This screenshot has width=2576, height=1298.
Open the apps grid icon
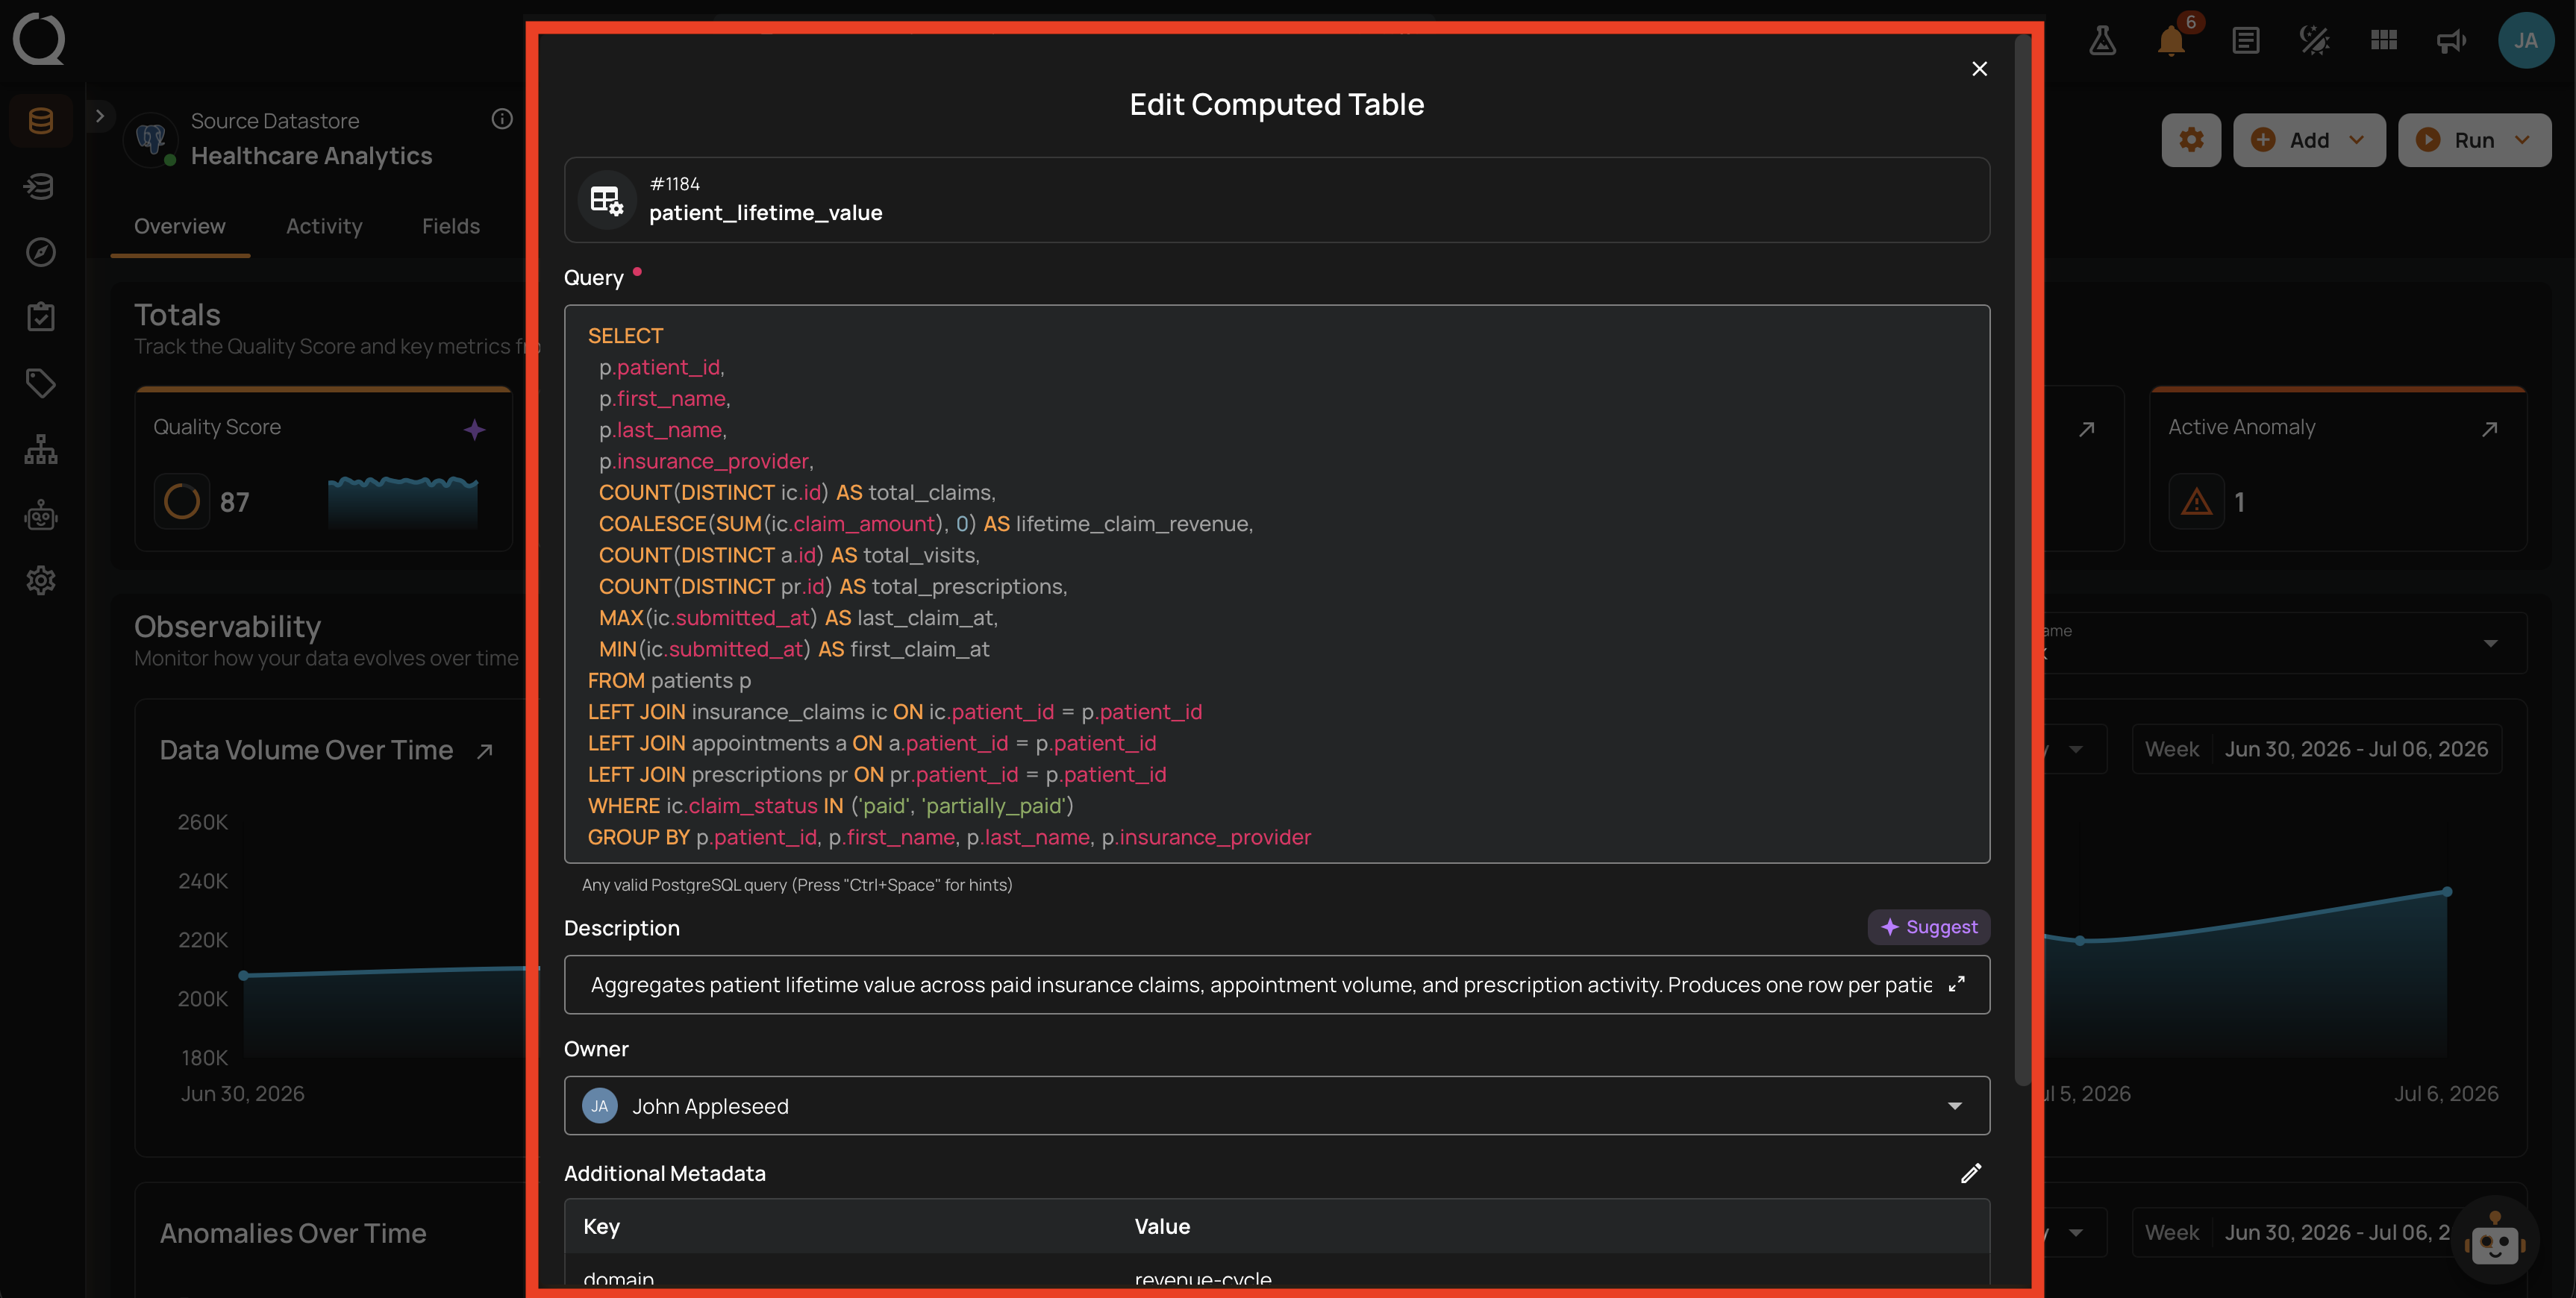pyautogui.click(x=2384, y=41)
